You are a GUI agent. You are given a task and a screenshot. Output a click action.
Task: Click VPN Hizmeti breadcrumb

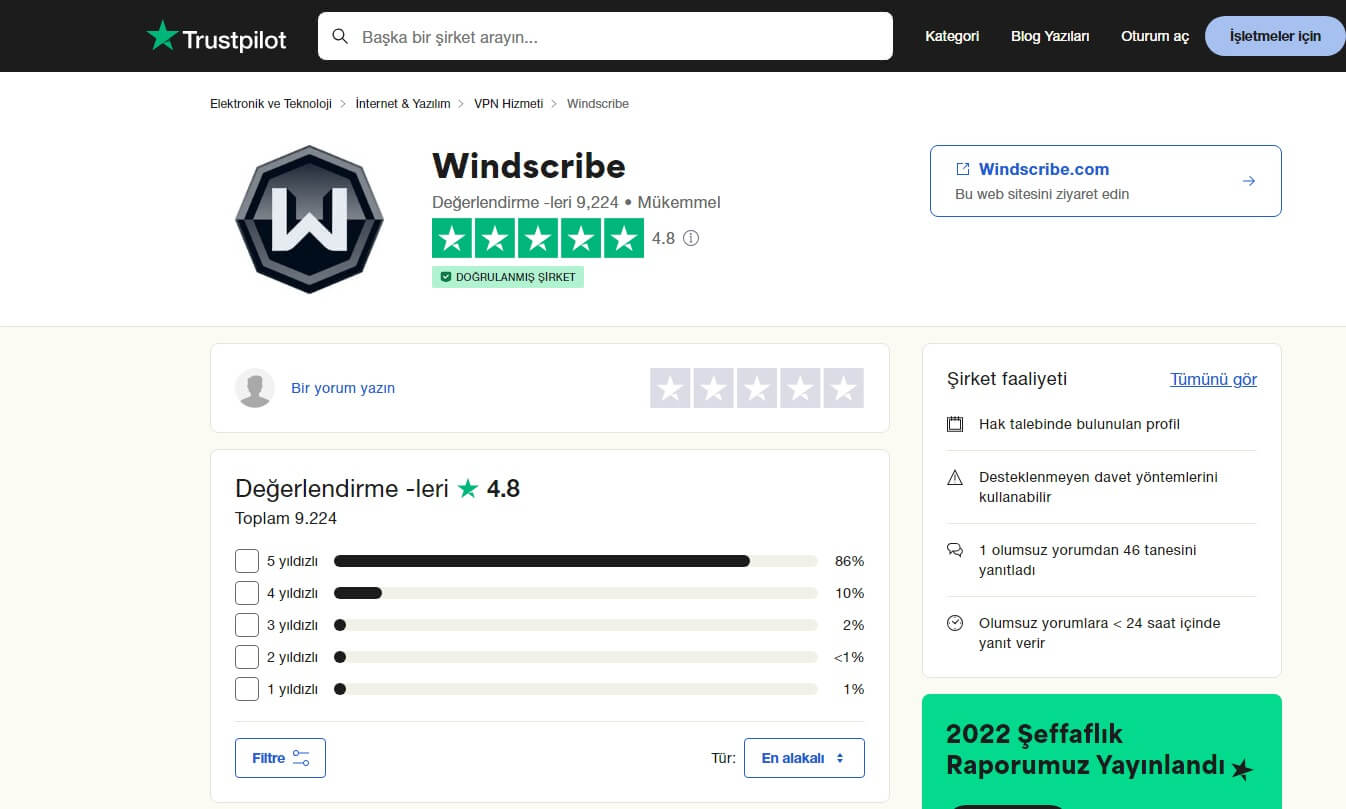[x=509, y=104]
